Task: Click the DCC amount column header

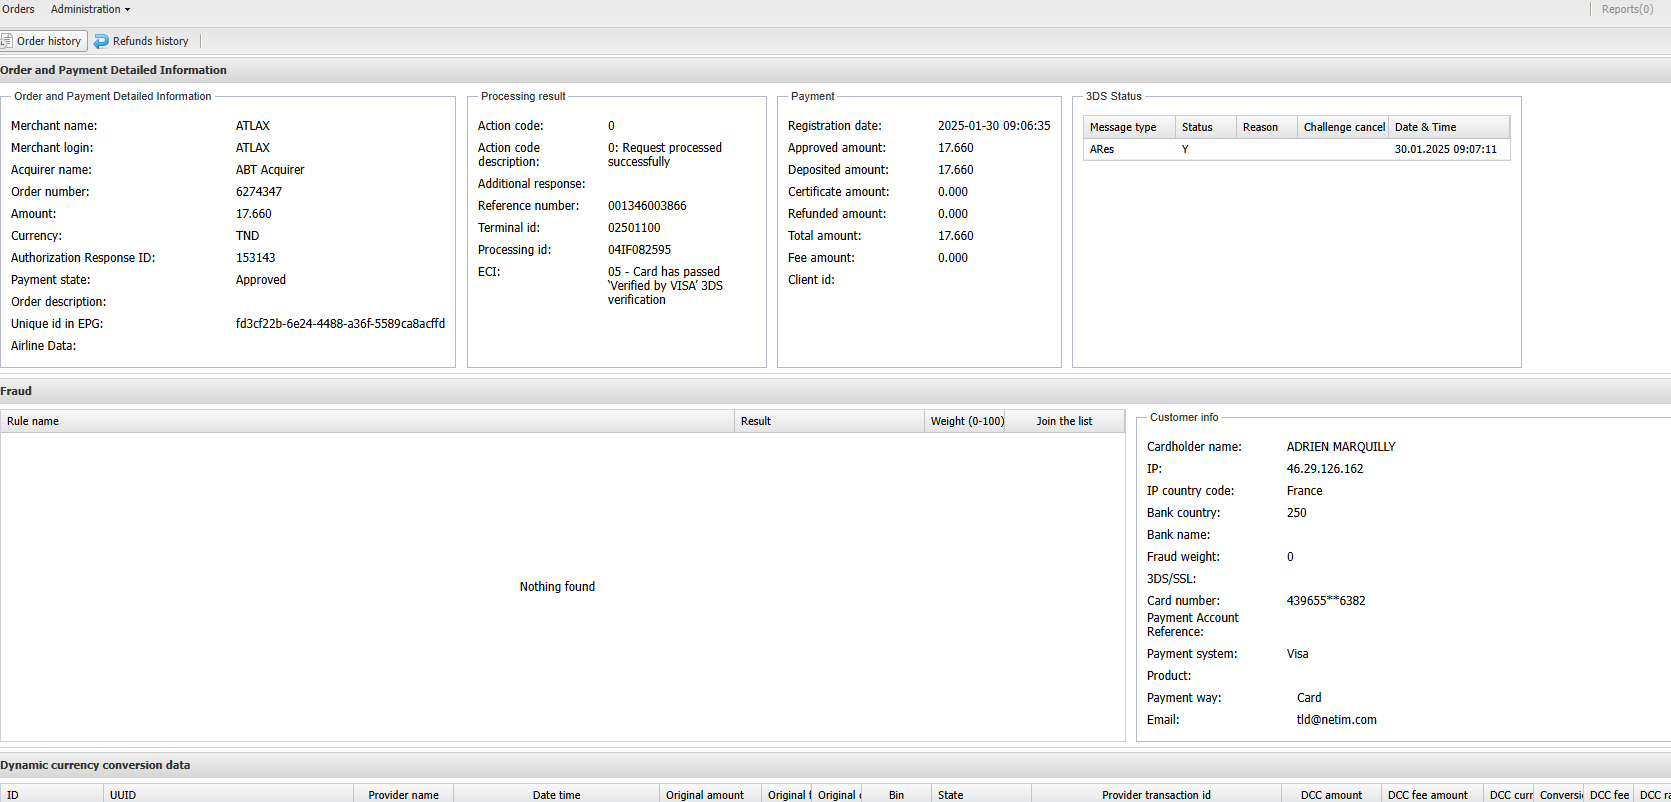Action: pyautogui.click(x=1331, y=795)
